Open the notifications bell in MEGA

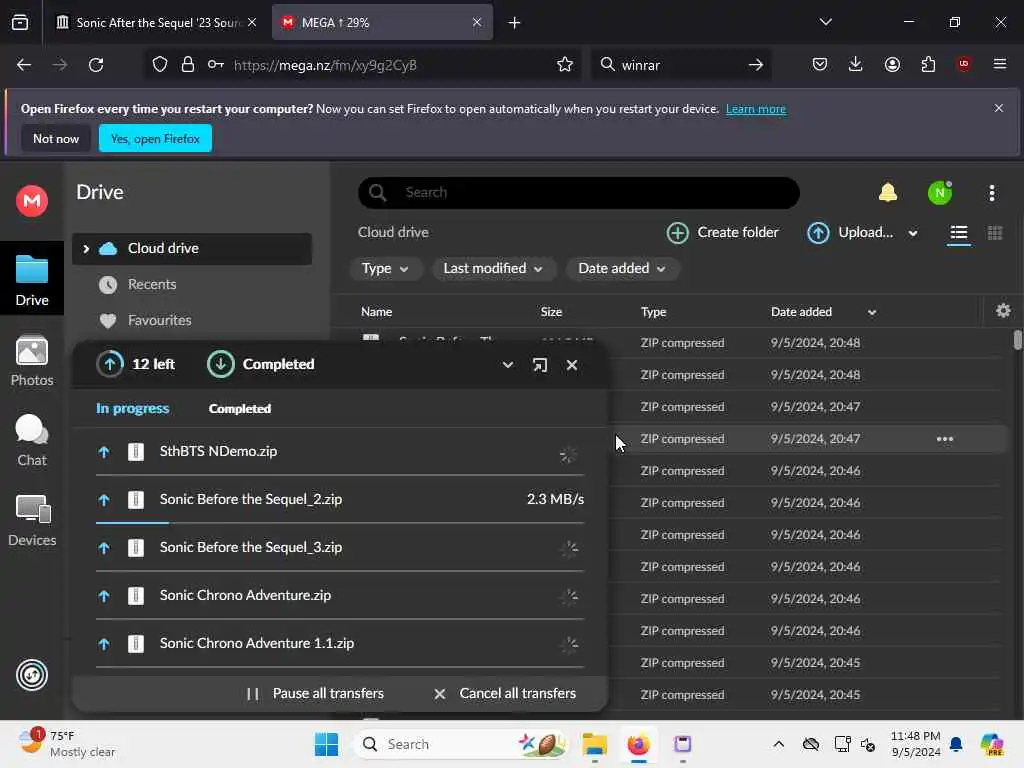888,193
